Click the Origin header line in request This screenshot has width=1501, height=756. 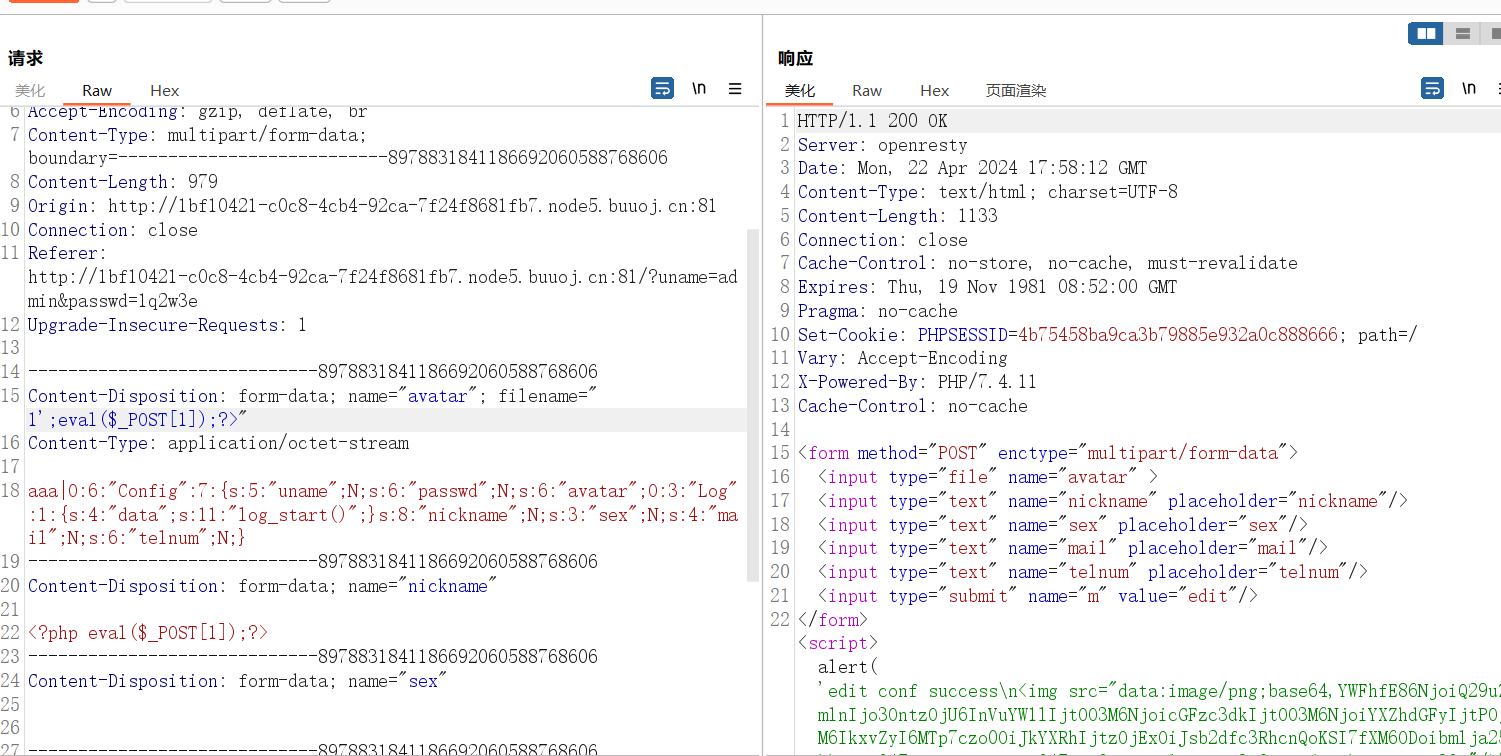point(372,206)
